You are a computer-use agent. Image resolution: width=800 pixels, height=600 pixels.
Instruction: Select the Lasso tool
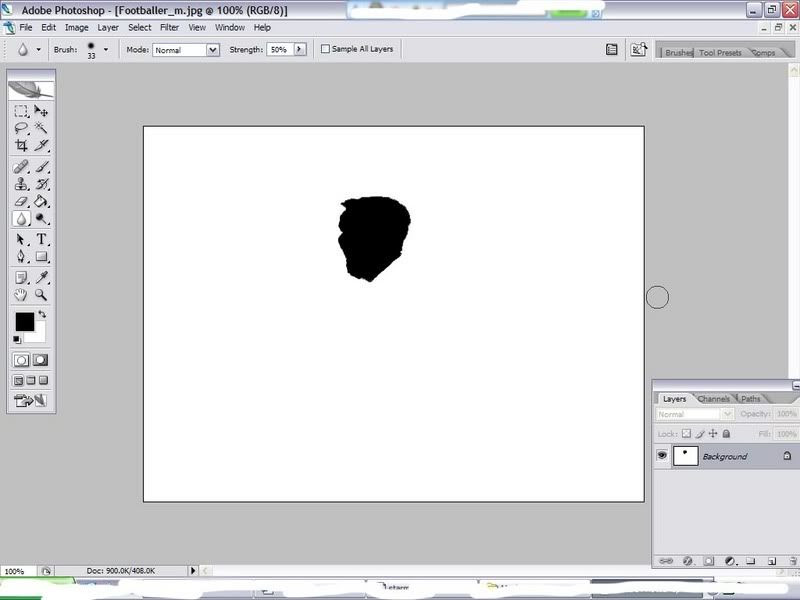[21, 128]
